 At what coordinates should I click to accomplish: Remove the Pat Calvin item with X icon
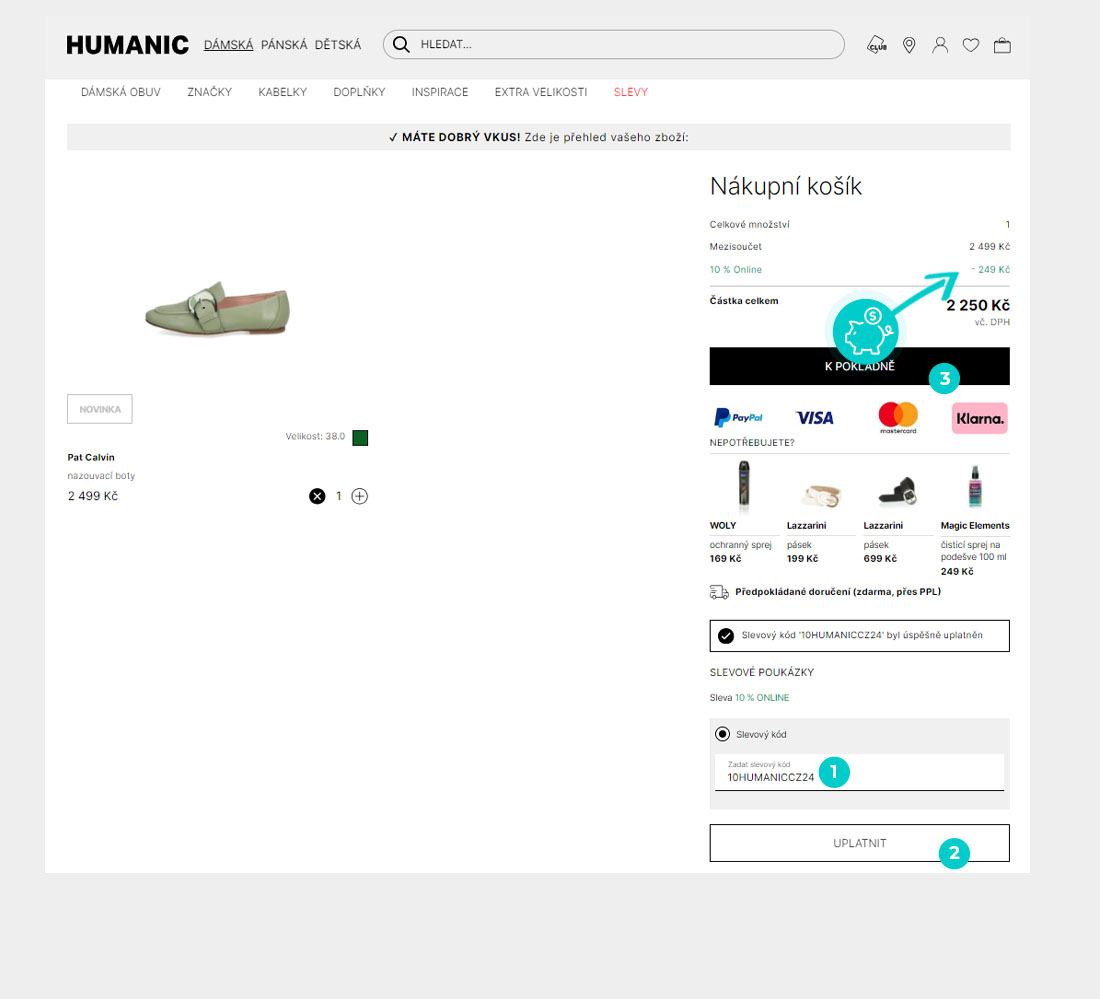pyautogui.click(x=317, y=496)
